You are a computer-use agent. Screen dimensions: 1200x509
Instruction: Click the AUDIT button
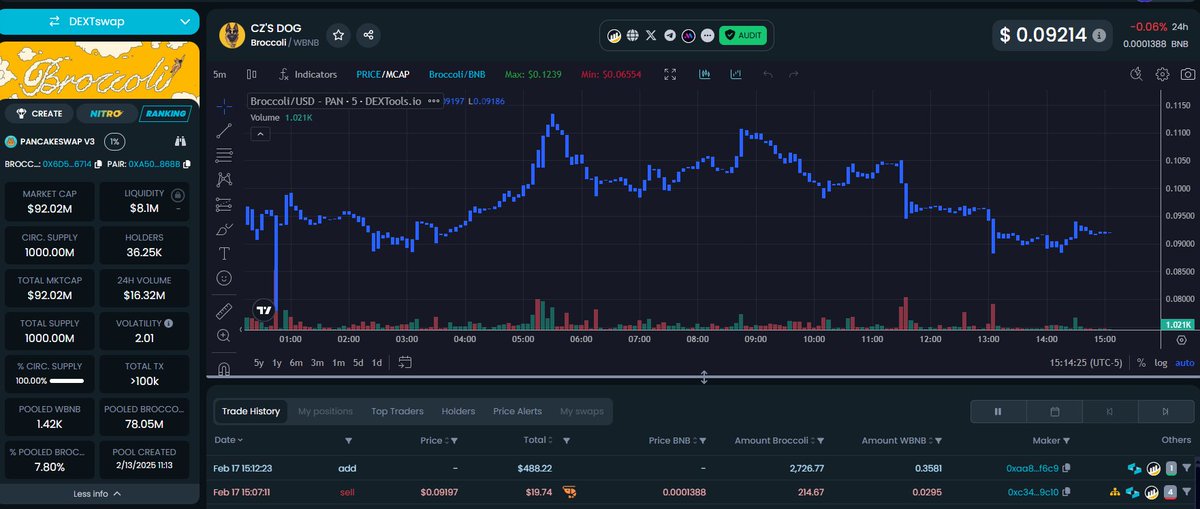click(742, 35)
